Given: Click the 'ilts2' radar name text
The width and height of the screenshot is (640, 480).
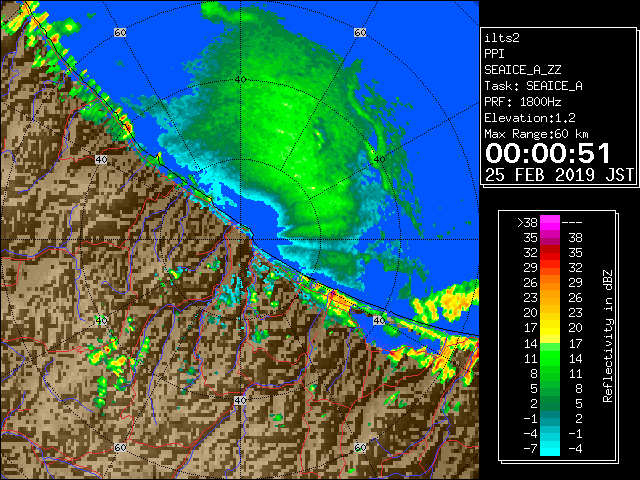Looking at the screenshot, I should [502, 38].
